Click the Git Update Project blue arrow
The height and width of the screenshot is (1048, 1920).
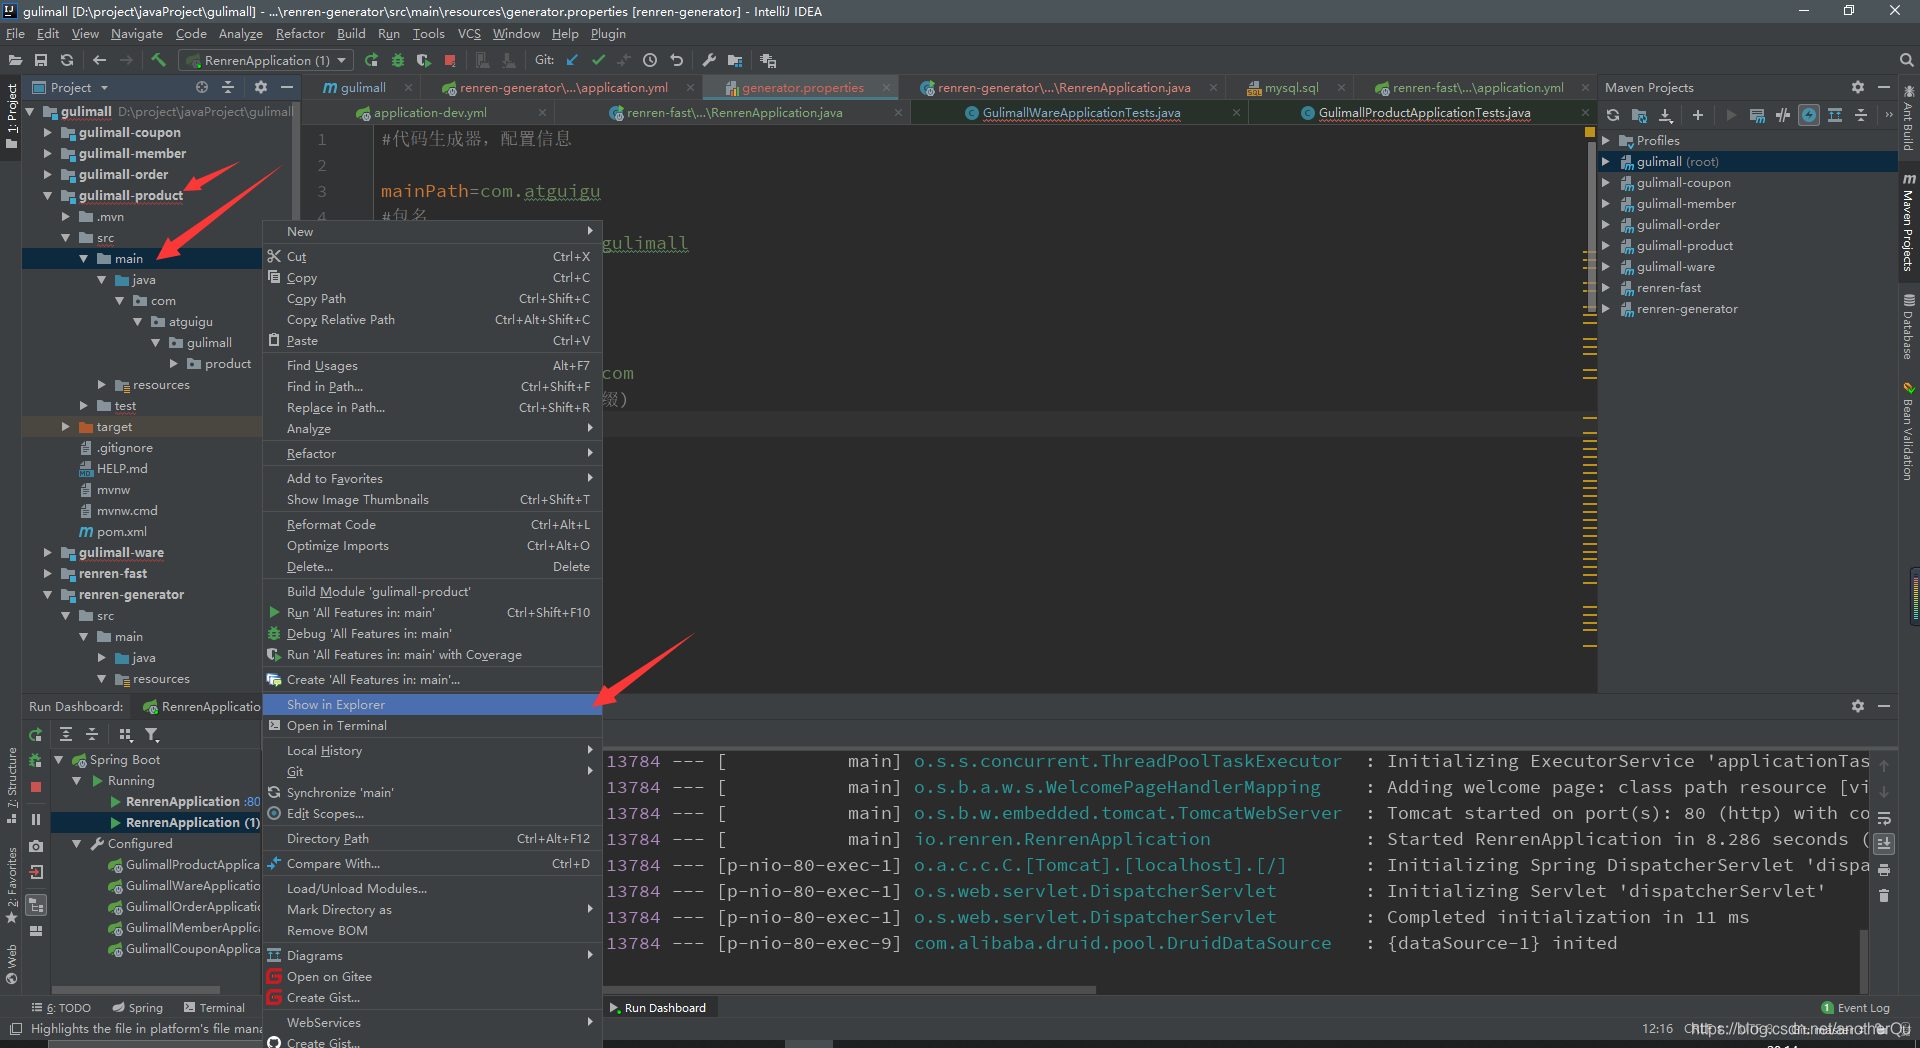pos(572,60)
